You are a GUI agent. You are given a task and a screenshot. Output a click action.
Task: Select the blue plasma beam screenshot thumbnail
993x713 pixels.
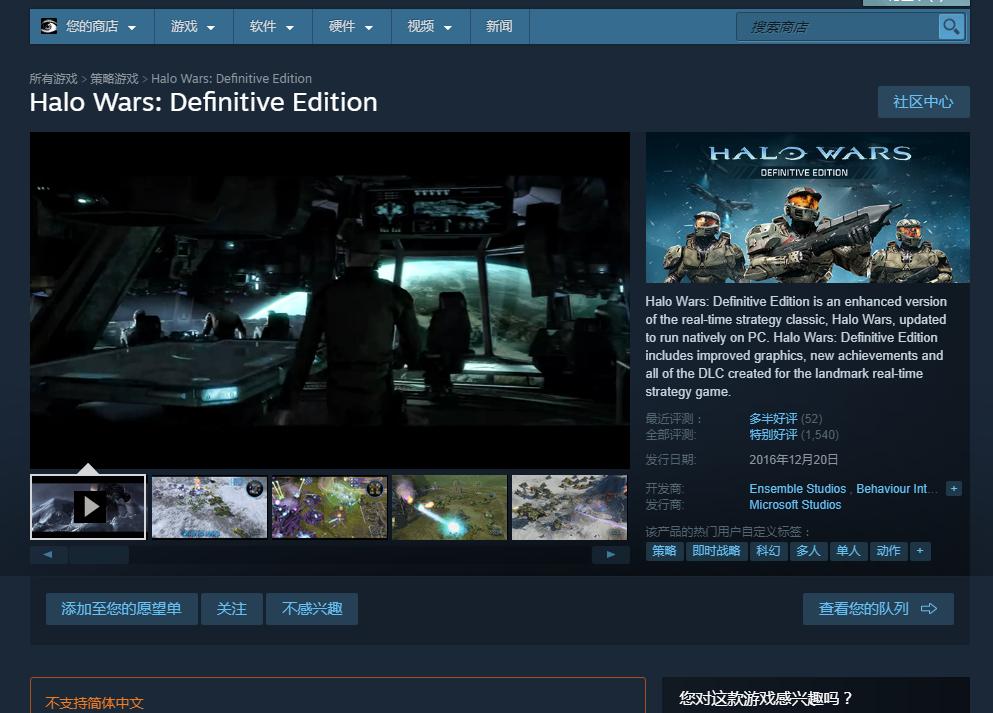[x=450, y=507]
